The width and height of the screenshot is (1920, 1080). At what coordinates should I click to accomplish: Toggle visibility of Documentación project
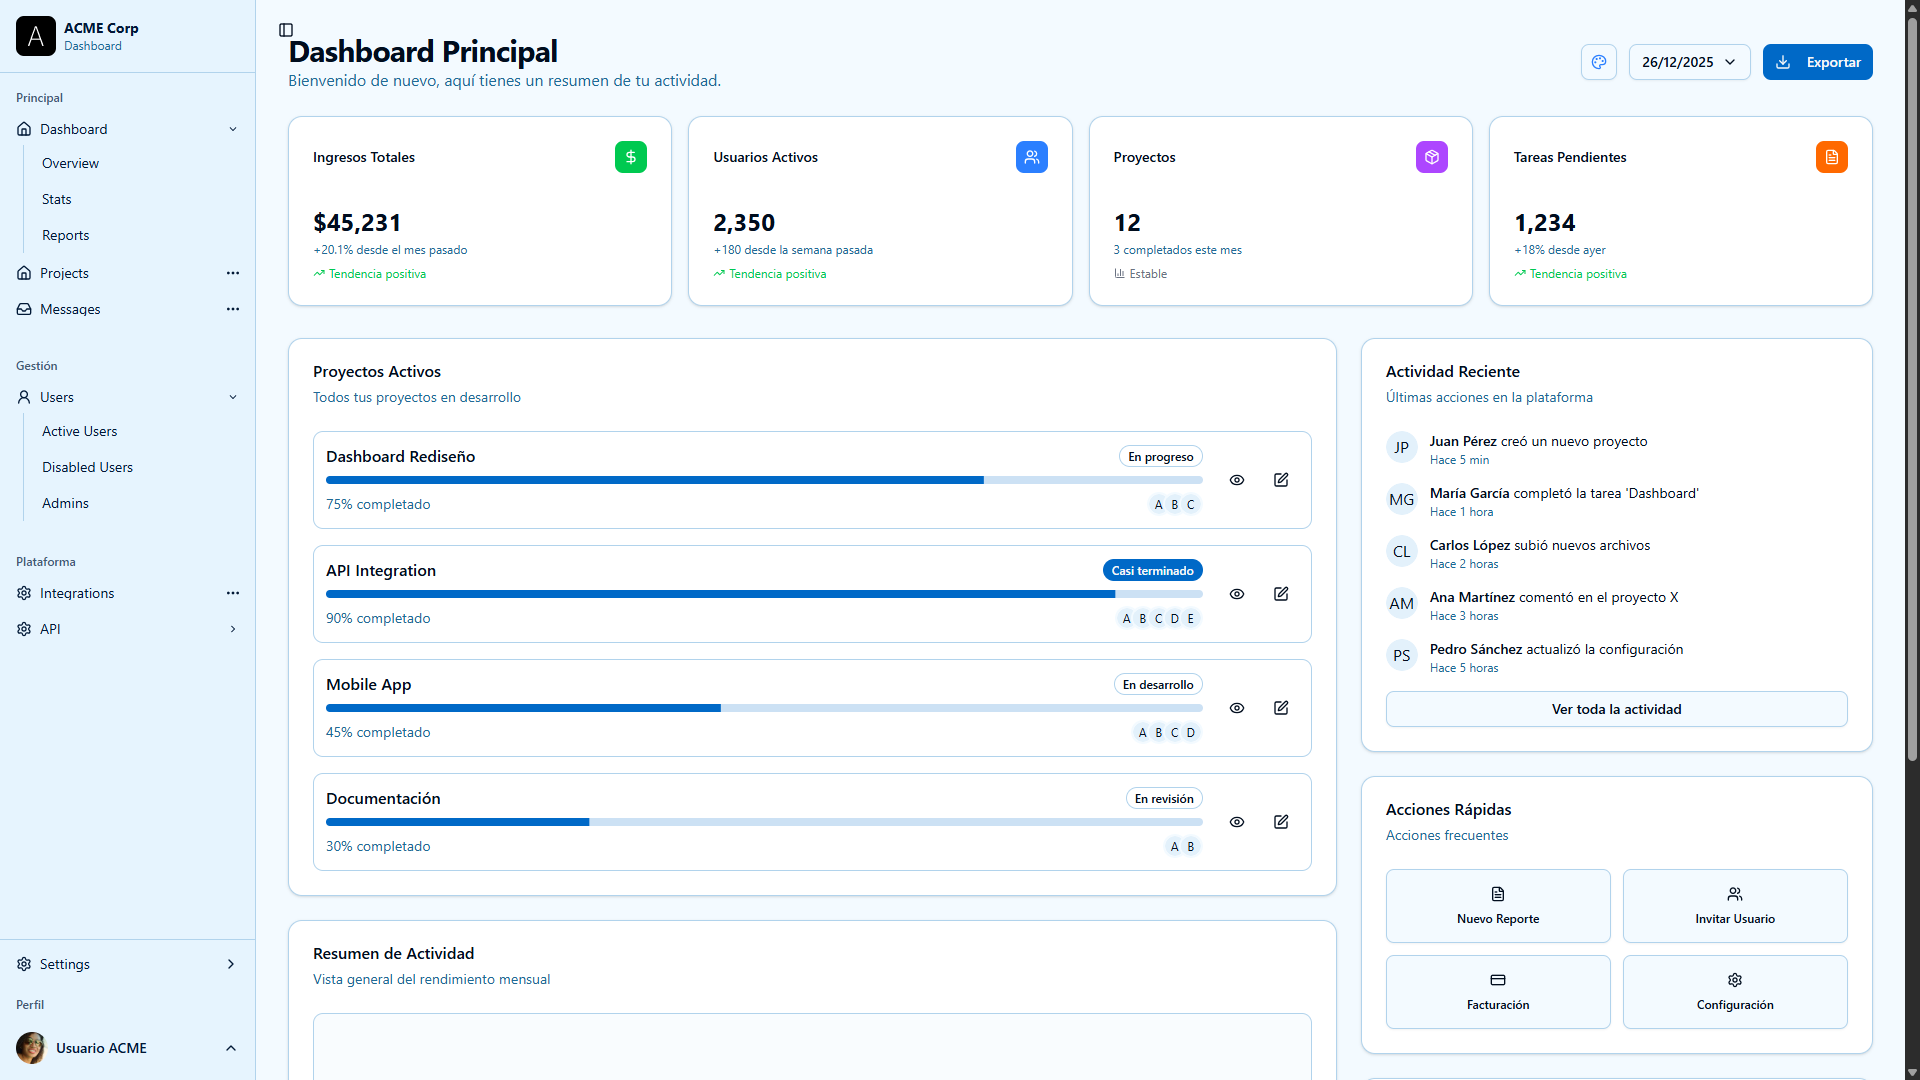pos(1237,822)
